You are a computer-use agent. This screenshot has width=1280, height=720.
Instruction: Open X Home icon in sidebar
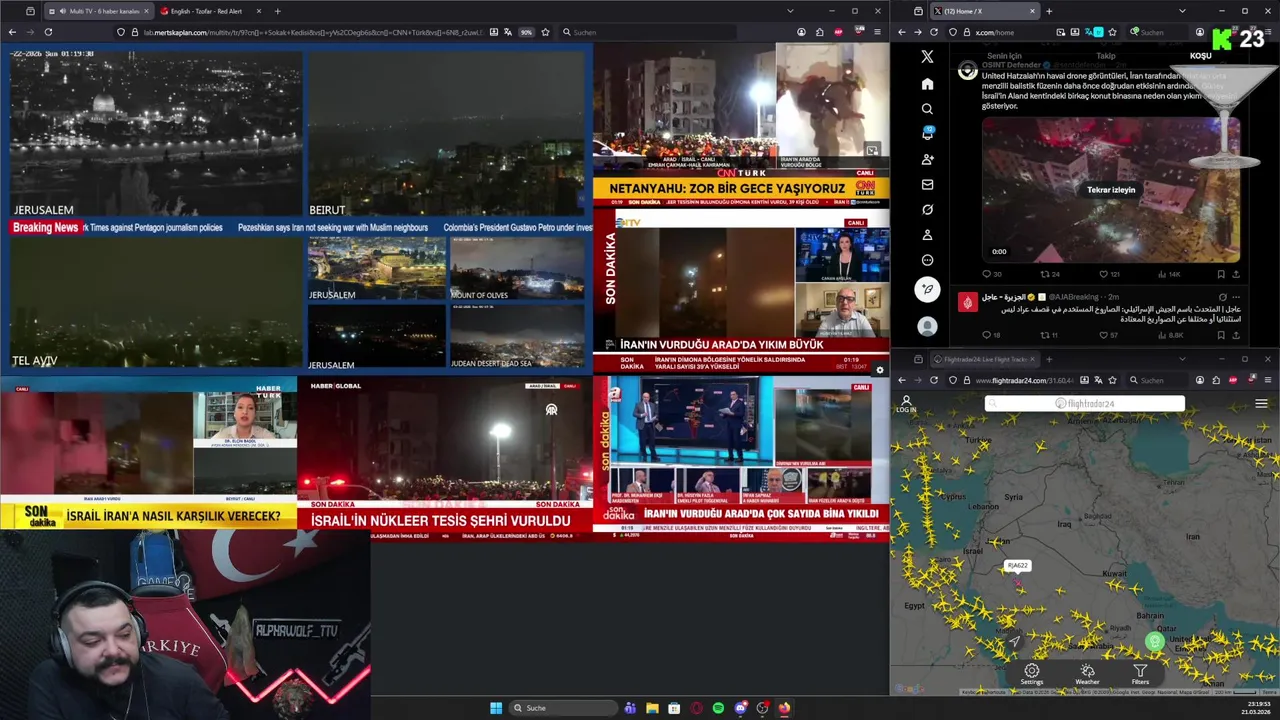927,84
